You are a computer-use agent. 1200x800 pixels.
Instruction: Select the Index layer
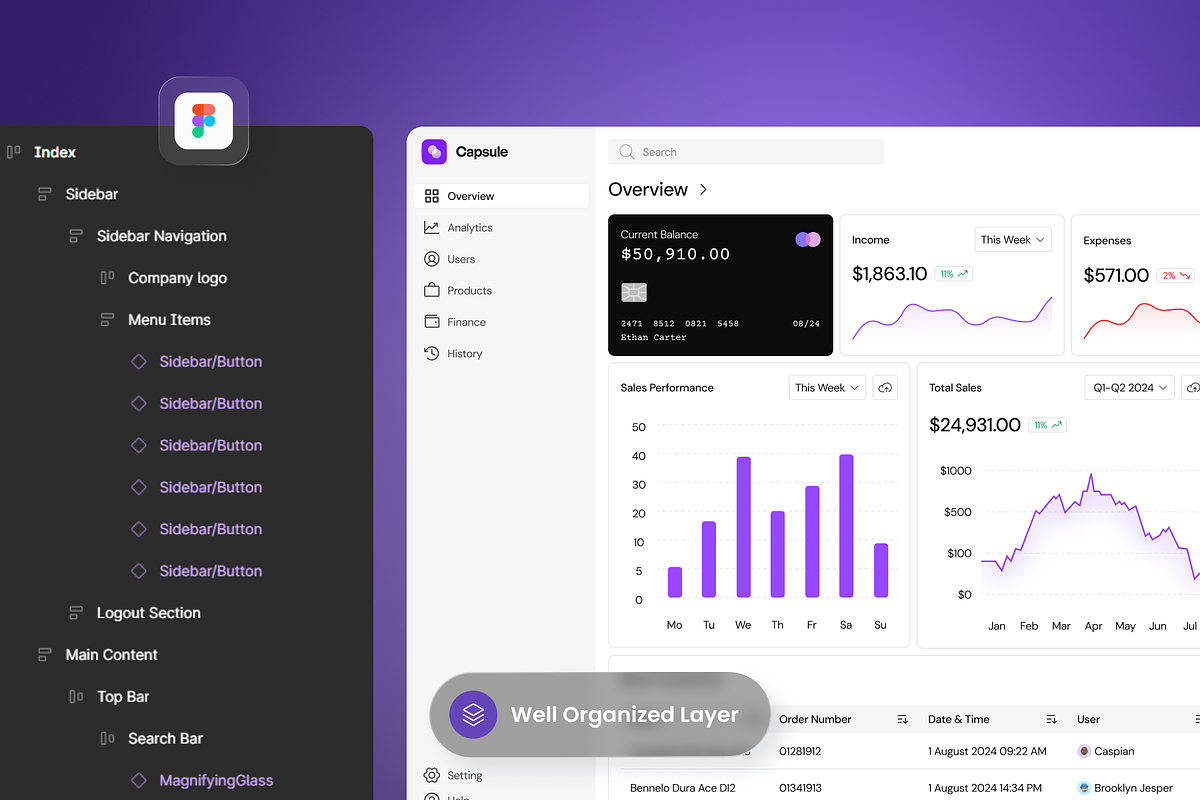pos(54,152)
